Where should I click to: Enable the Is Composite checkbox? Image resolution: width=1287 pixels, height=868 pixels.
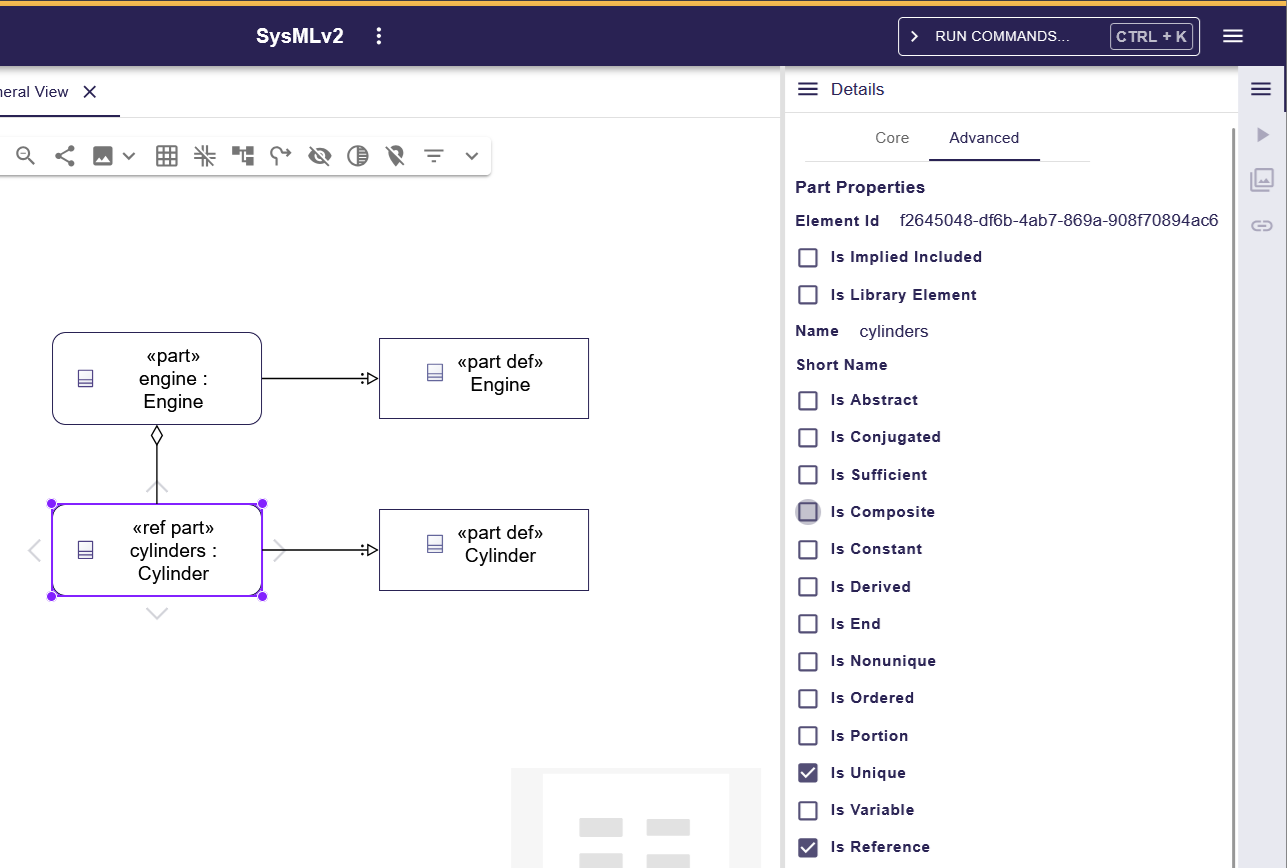tap(808, 512)
